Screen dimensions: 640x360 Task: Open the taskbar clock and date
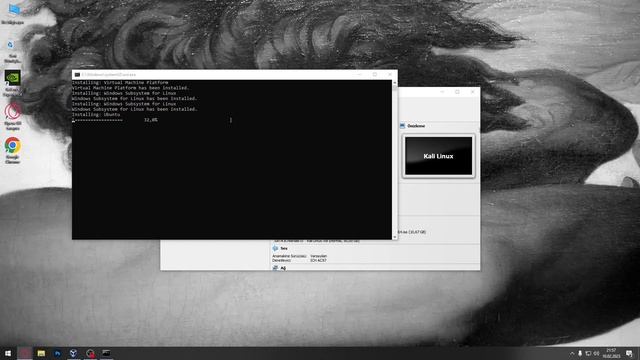pyautogui.click(x=611, y=353)
